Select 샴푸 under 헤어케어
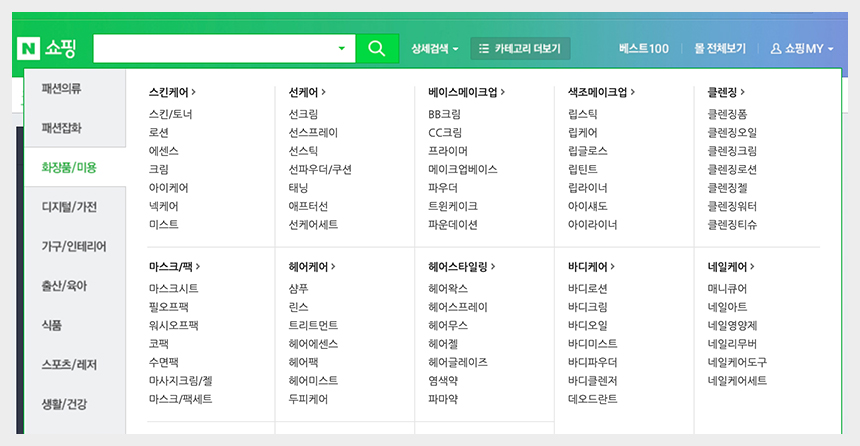The width and height of the screenshot is (860, 446). [x=298, y=289]
